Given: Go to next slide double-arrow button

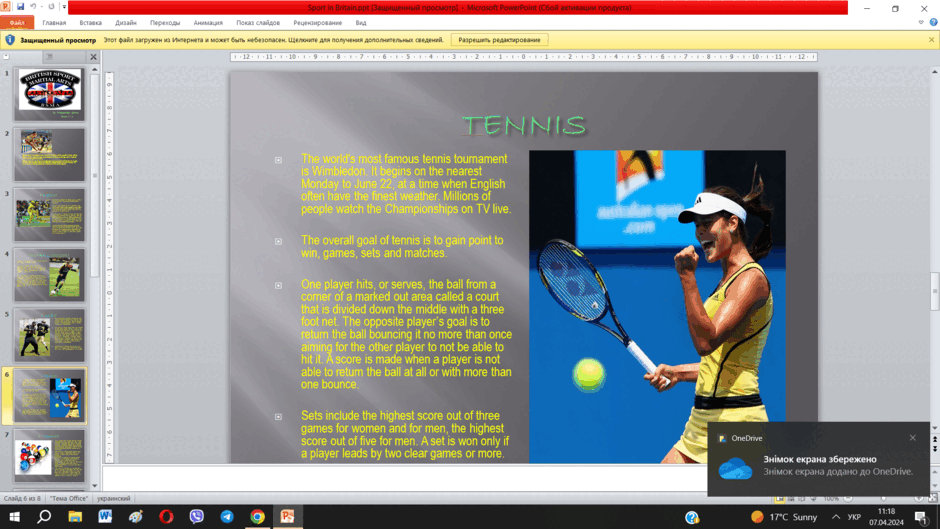Looking at the screenshot, I should click(935, 449).
